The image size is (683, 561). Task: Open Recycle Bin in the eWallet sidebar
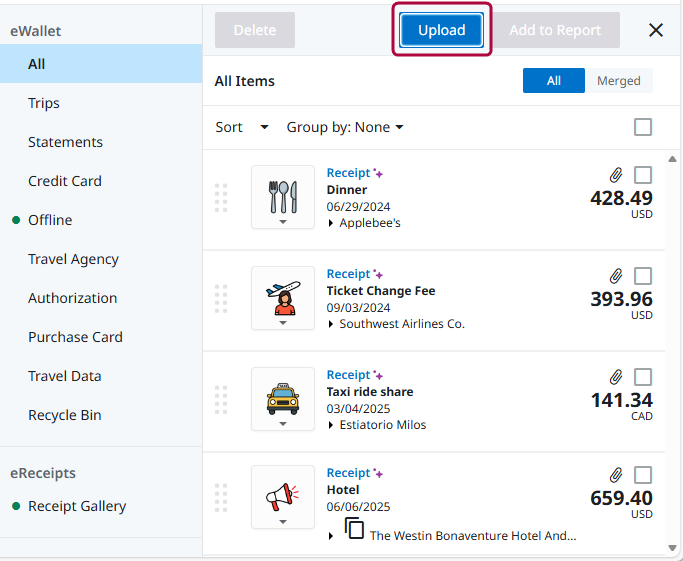tap(65, 415)
